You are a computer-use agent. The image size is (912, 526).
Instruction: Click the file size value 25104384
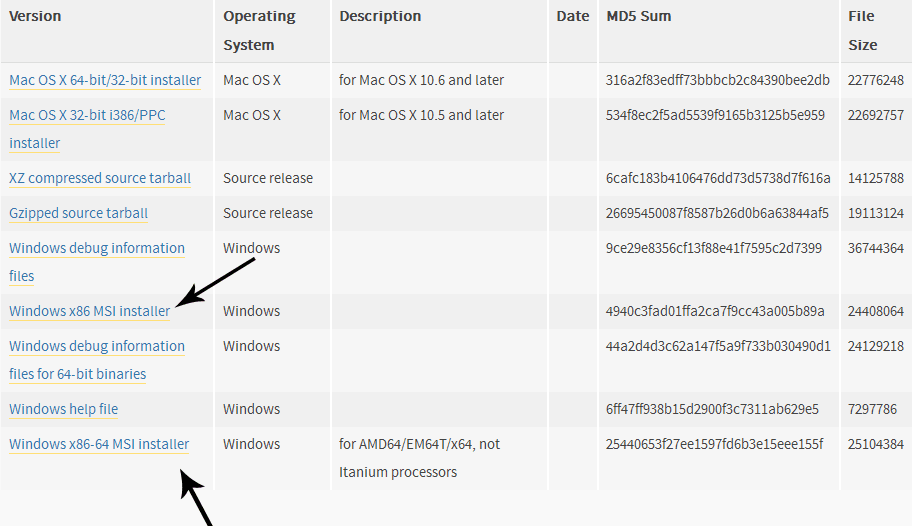tap(876, 444)
